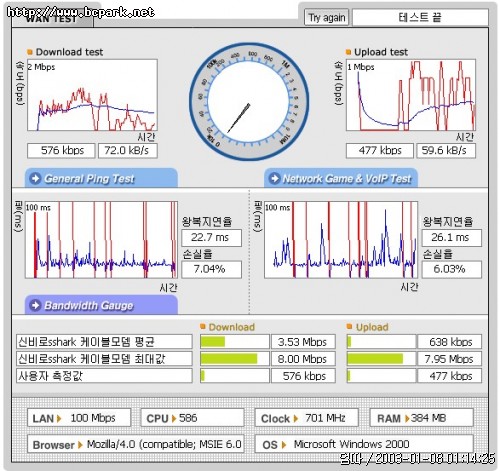Click the CPU 586 field
The width and height of the screenshot is (500, 471).
[193, 418]
